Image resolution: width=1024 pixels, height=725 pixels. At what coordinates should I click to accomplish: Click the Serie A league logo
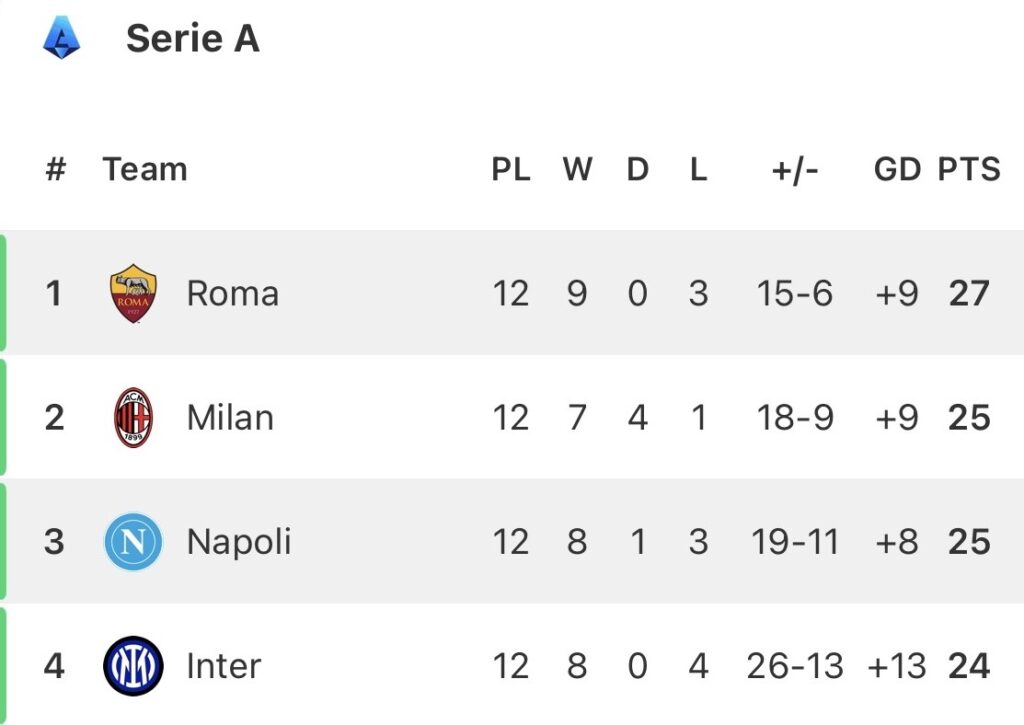click(61, 39)
